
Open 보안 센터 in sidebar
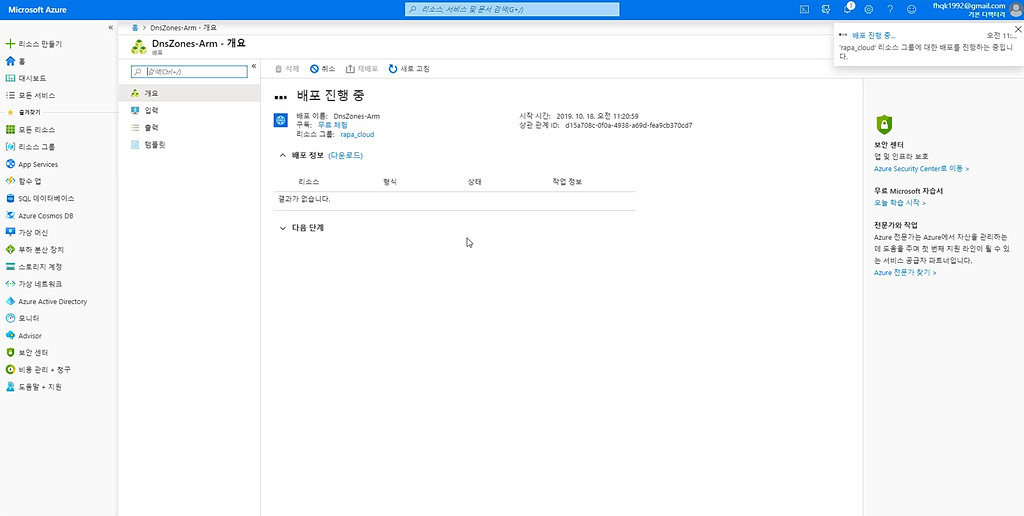click(x=26, y=352)
